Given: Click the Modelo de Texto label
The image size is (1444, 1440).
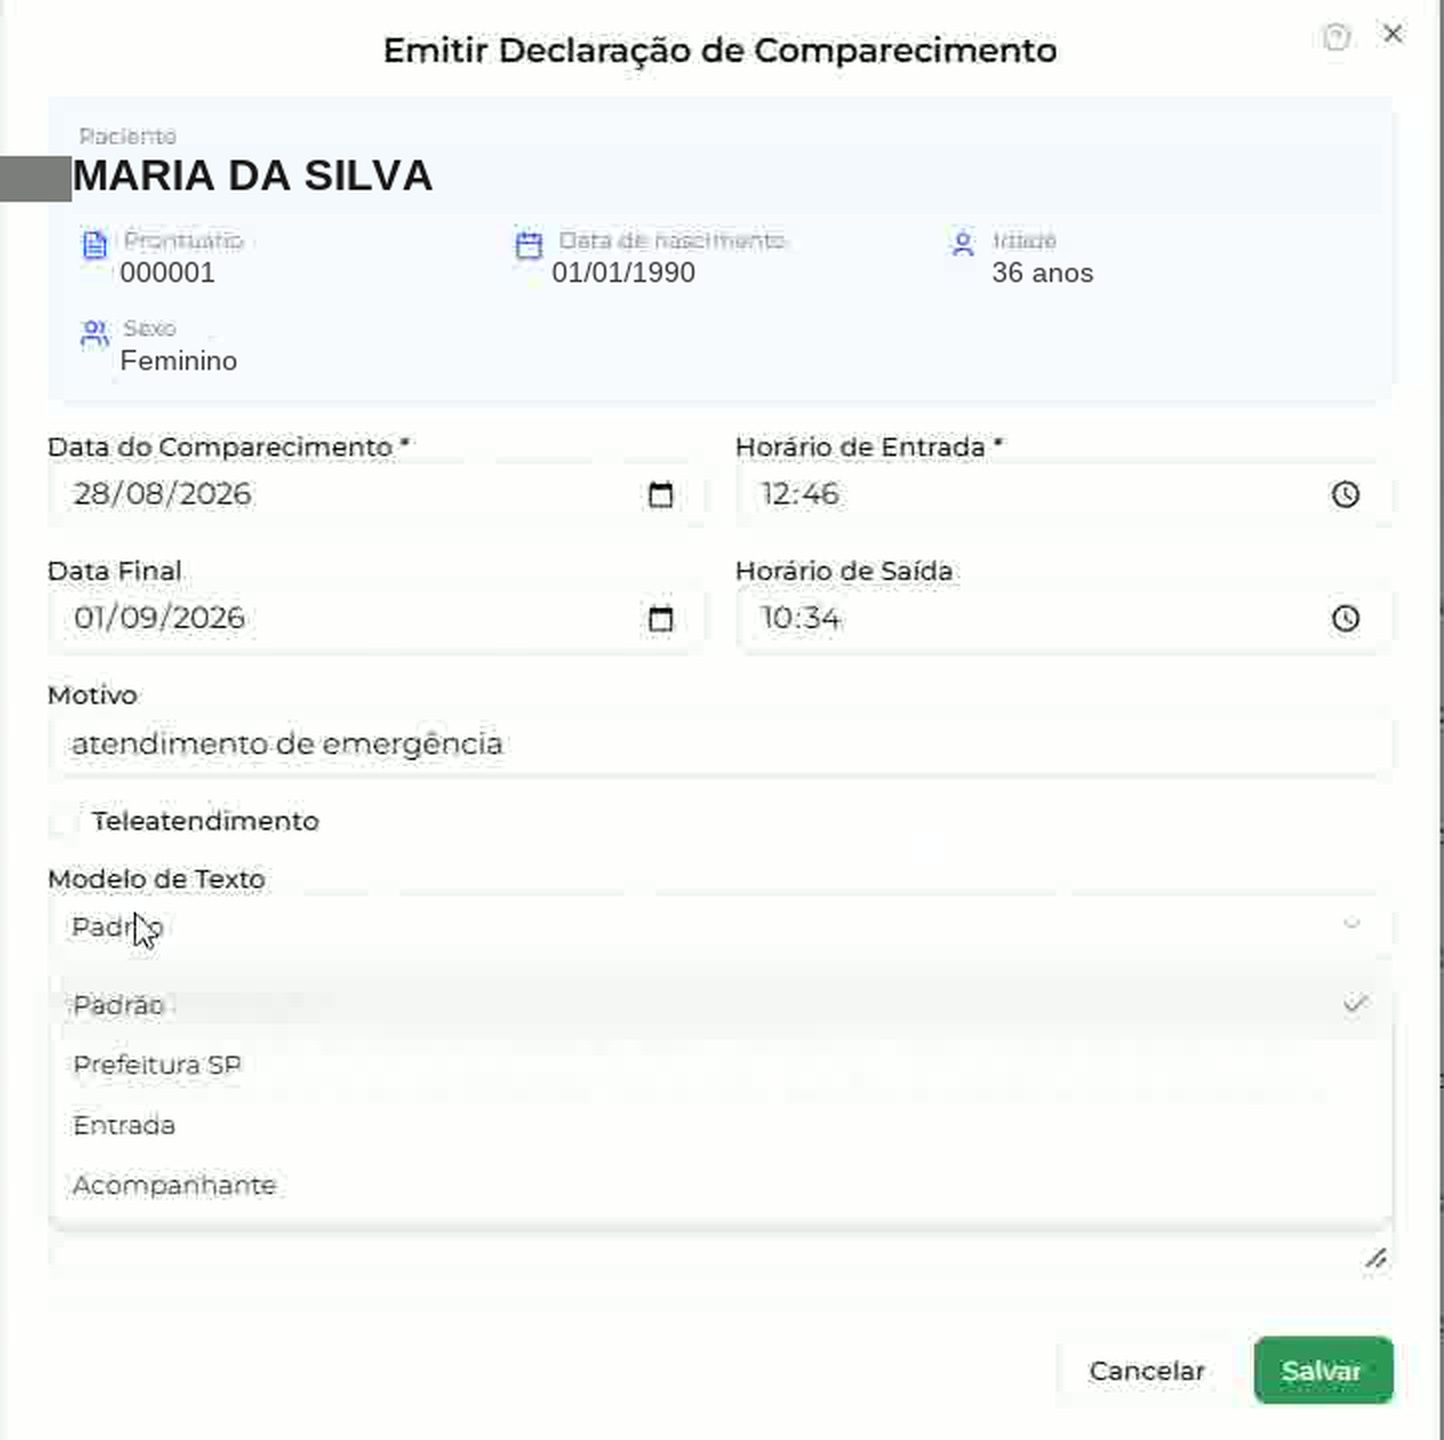Looking at the screenshot, I should click(156, 879).
